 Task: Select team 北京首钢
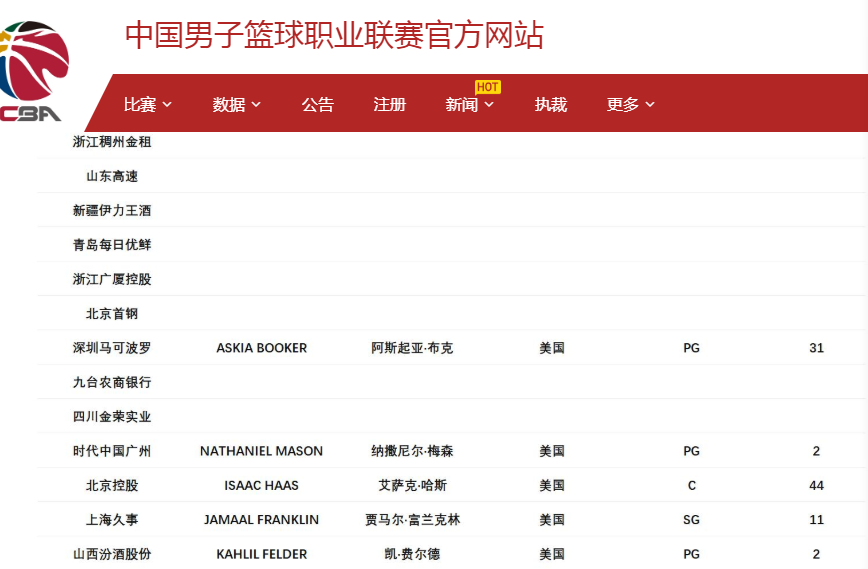[x=112, y=314]
